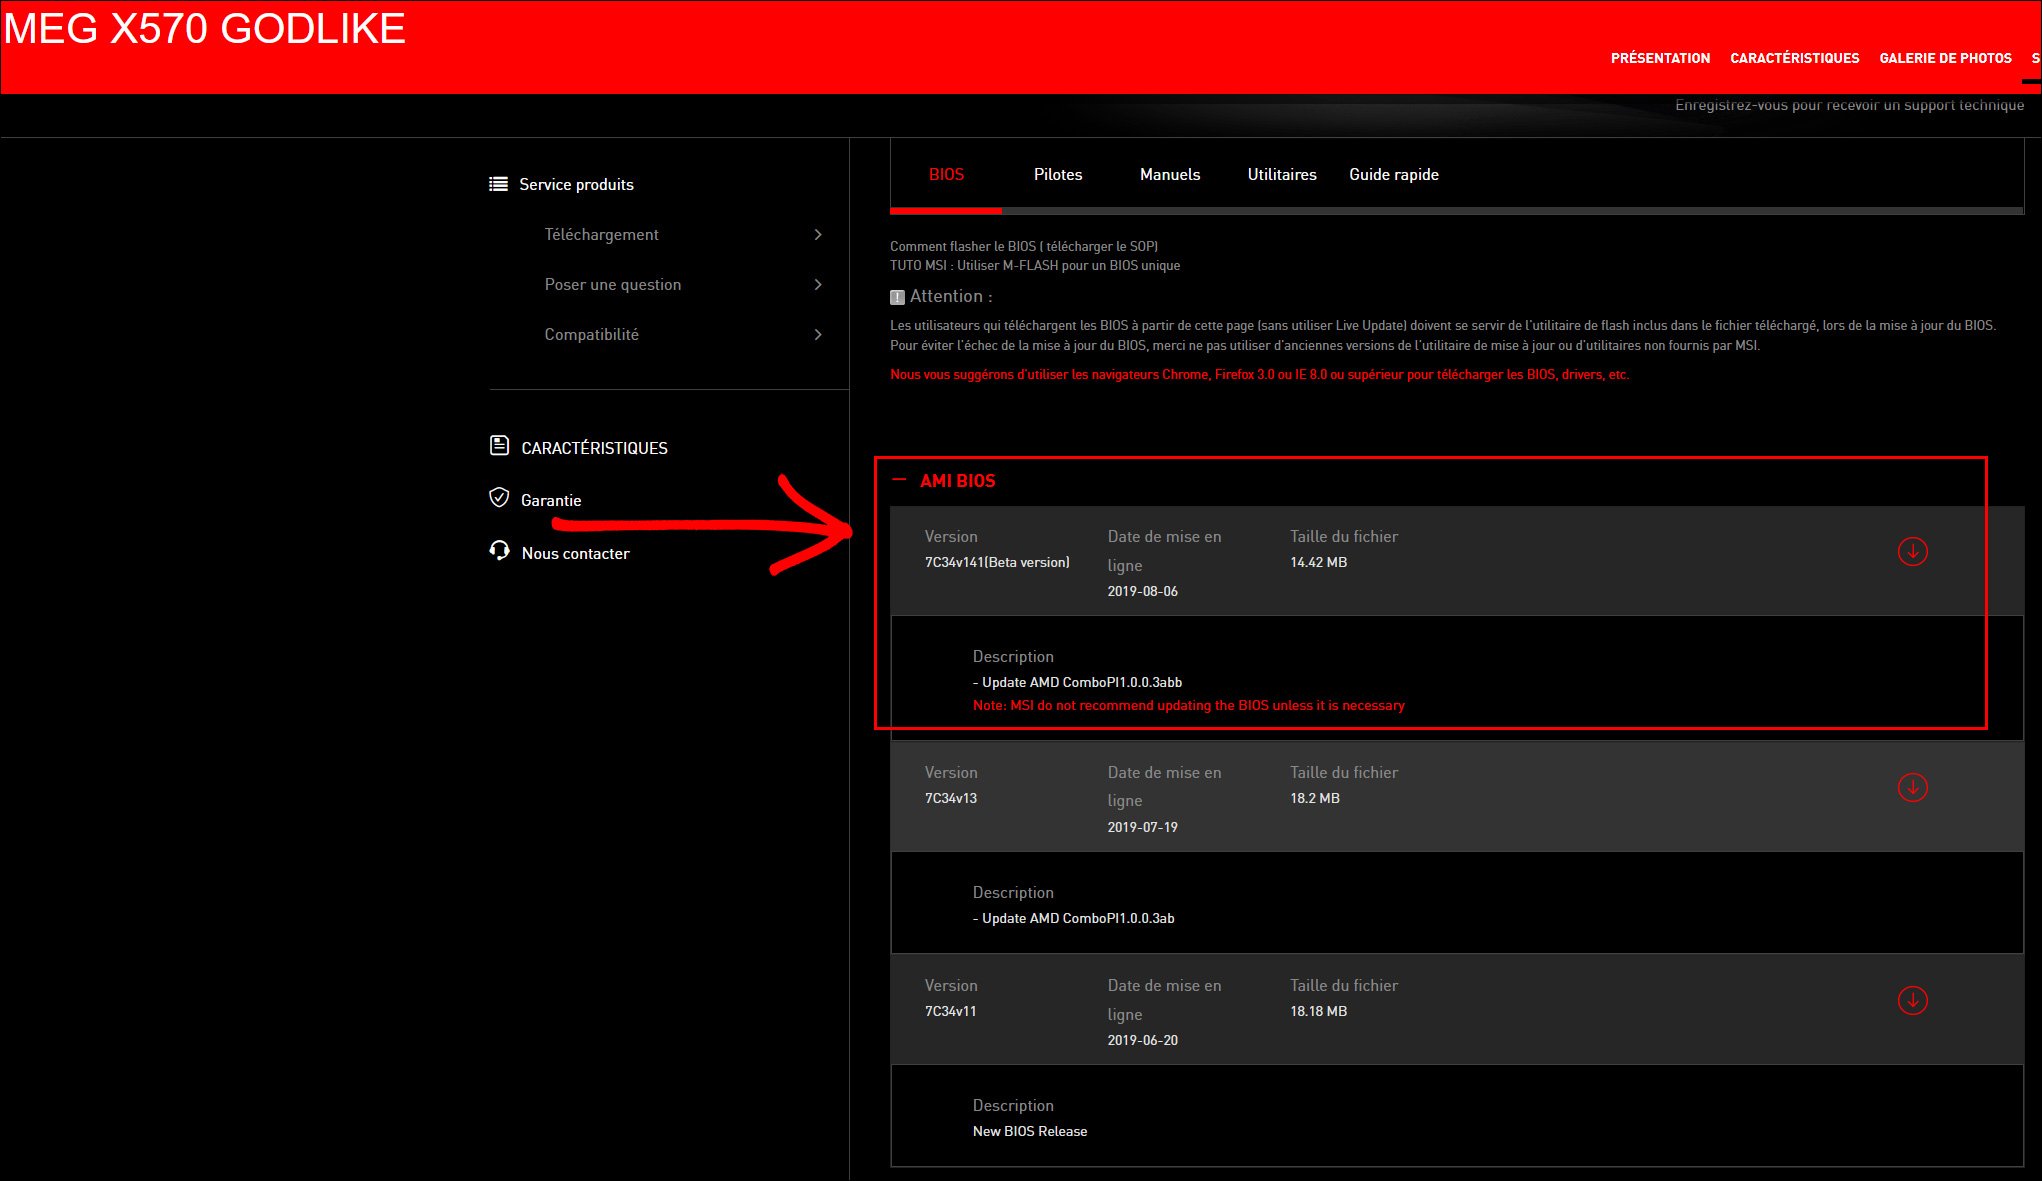
Task: Click file size 14.42 MB
Action: click(x=1318, y=562)
